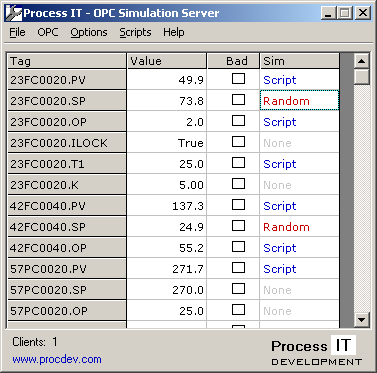
Task: Toggle Bad checkbox for 57PC0020.OP
Action: [x=238, y=310]
